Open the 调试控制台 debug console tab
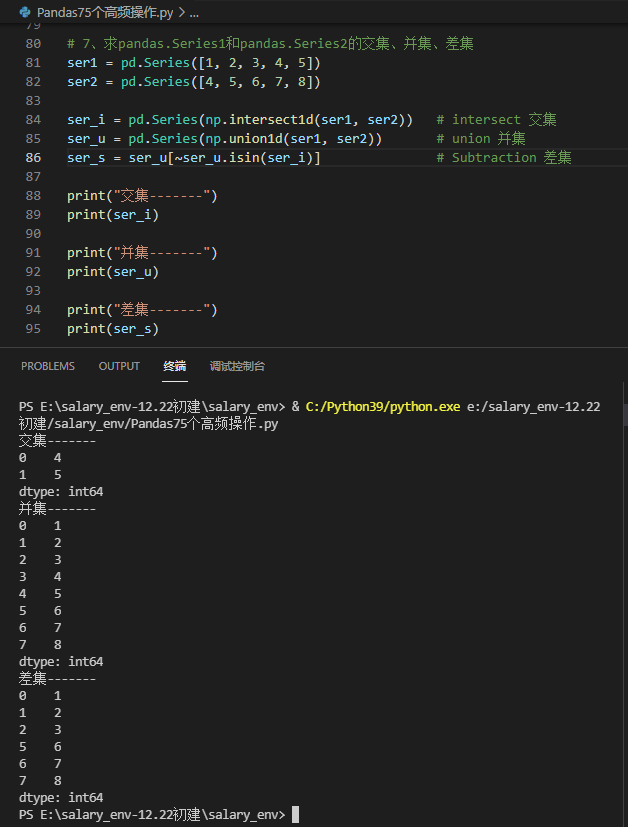628x827 pixels. pos(237,366)
